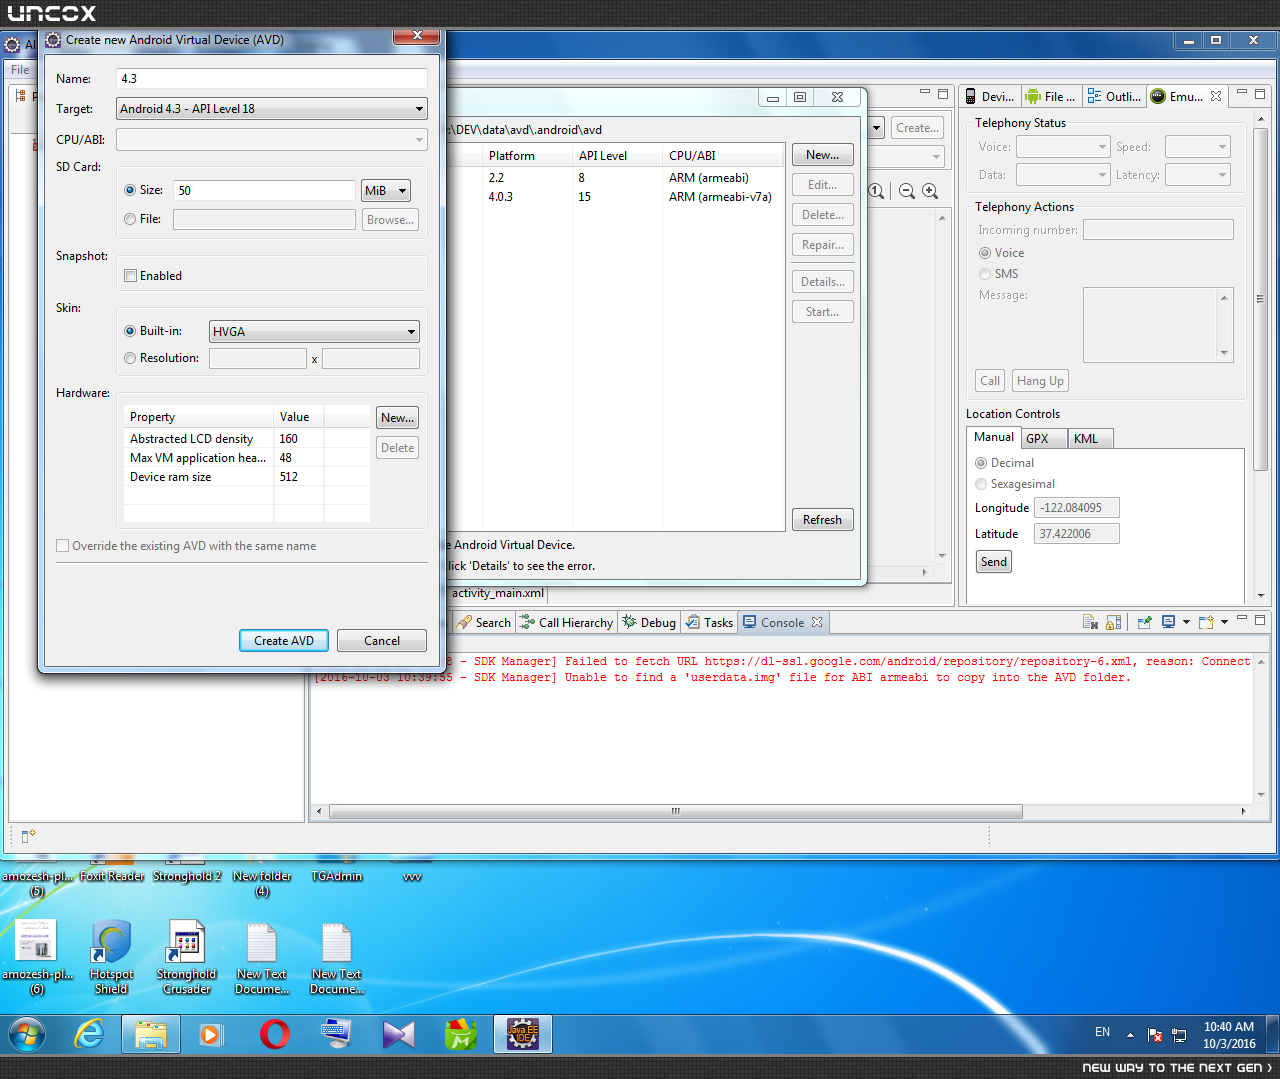Open the Telephony Latency dropdown

[1198, 175]
